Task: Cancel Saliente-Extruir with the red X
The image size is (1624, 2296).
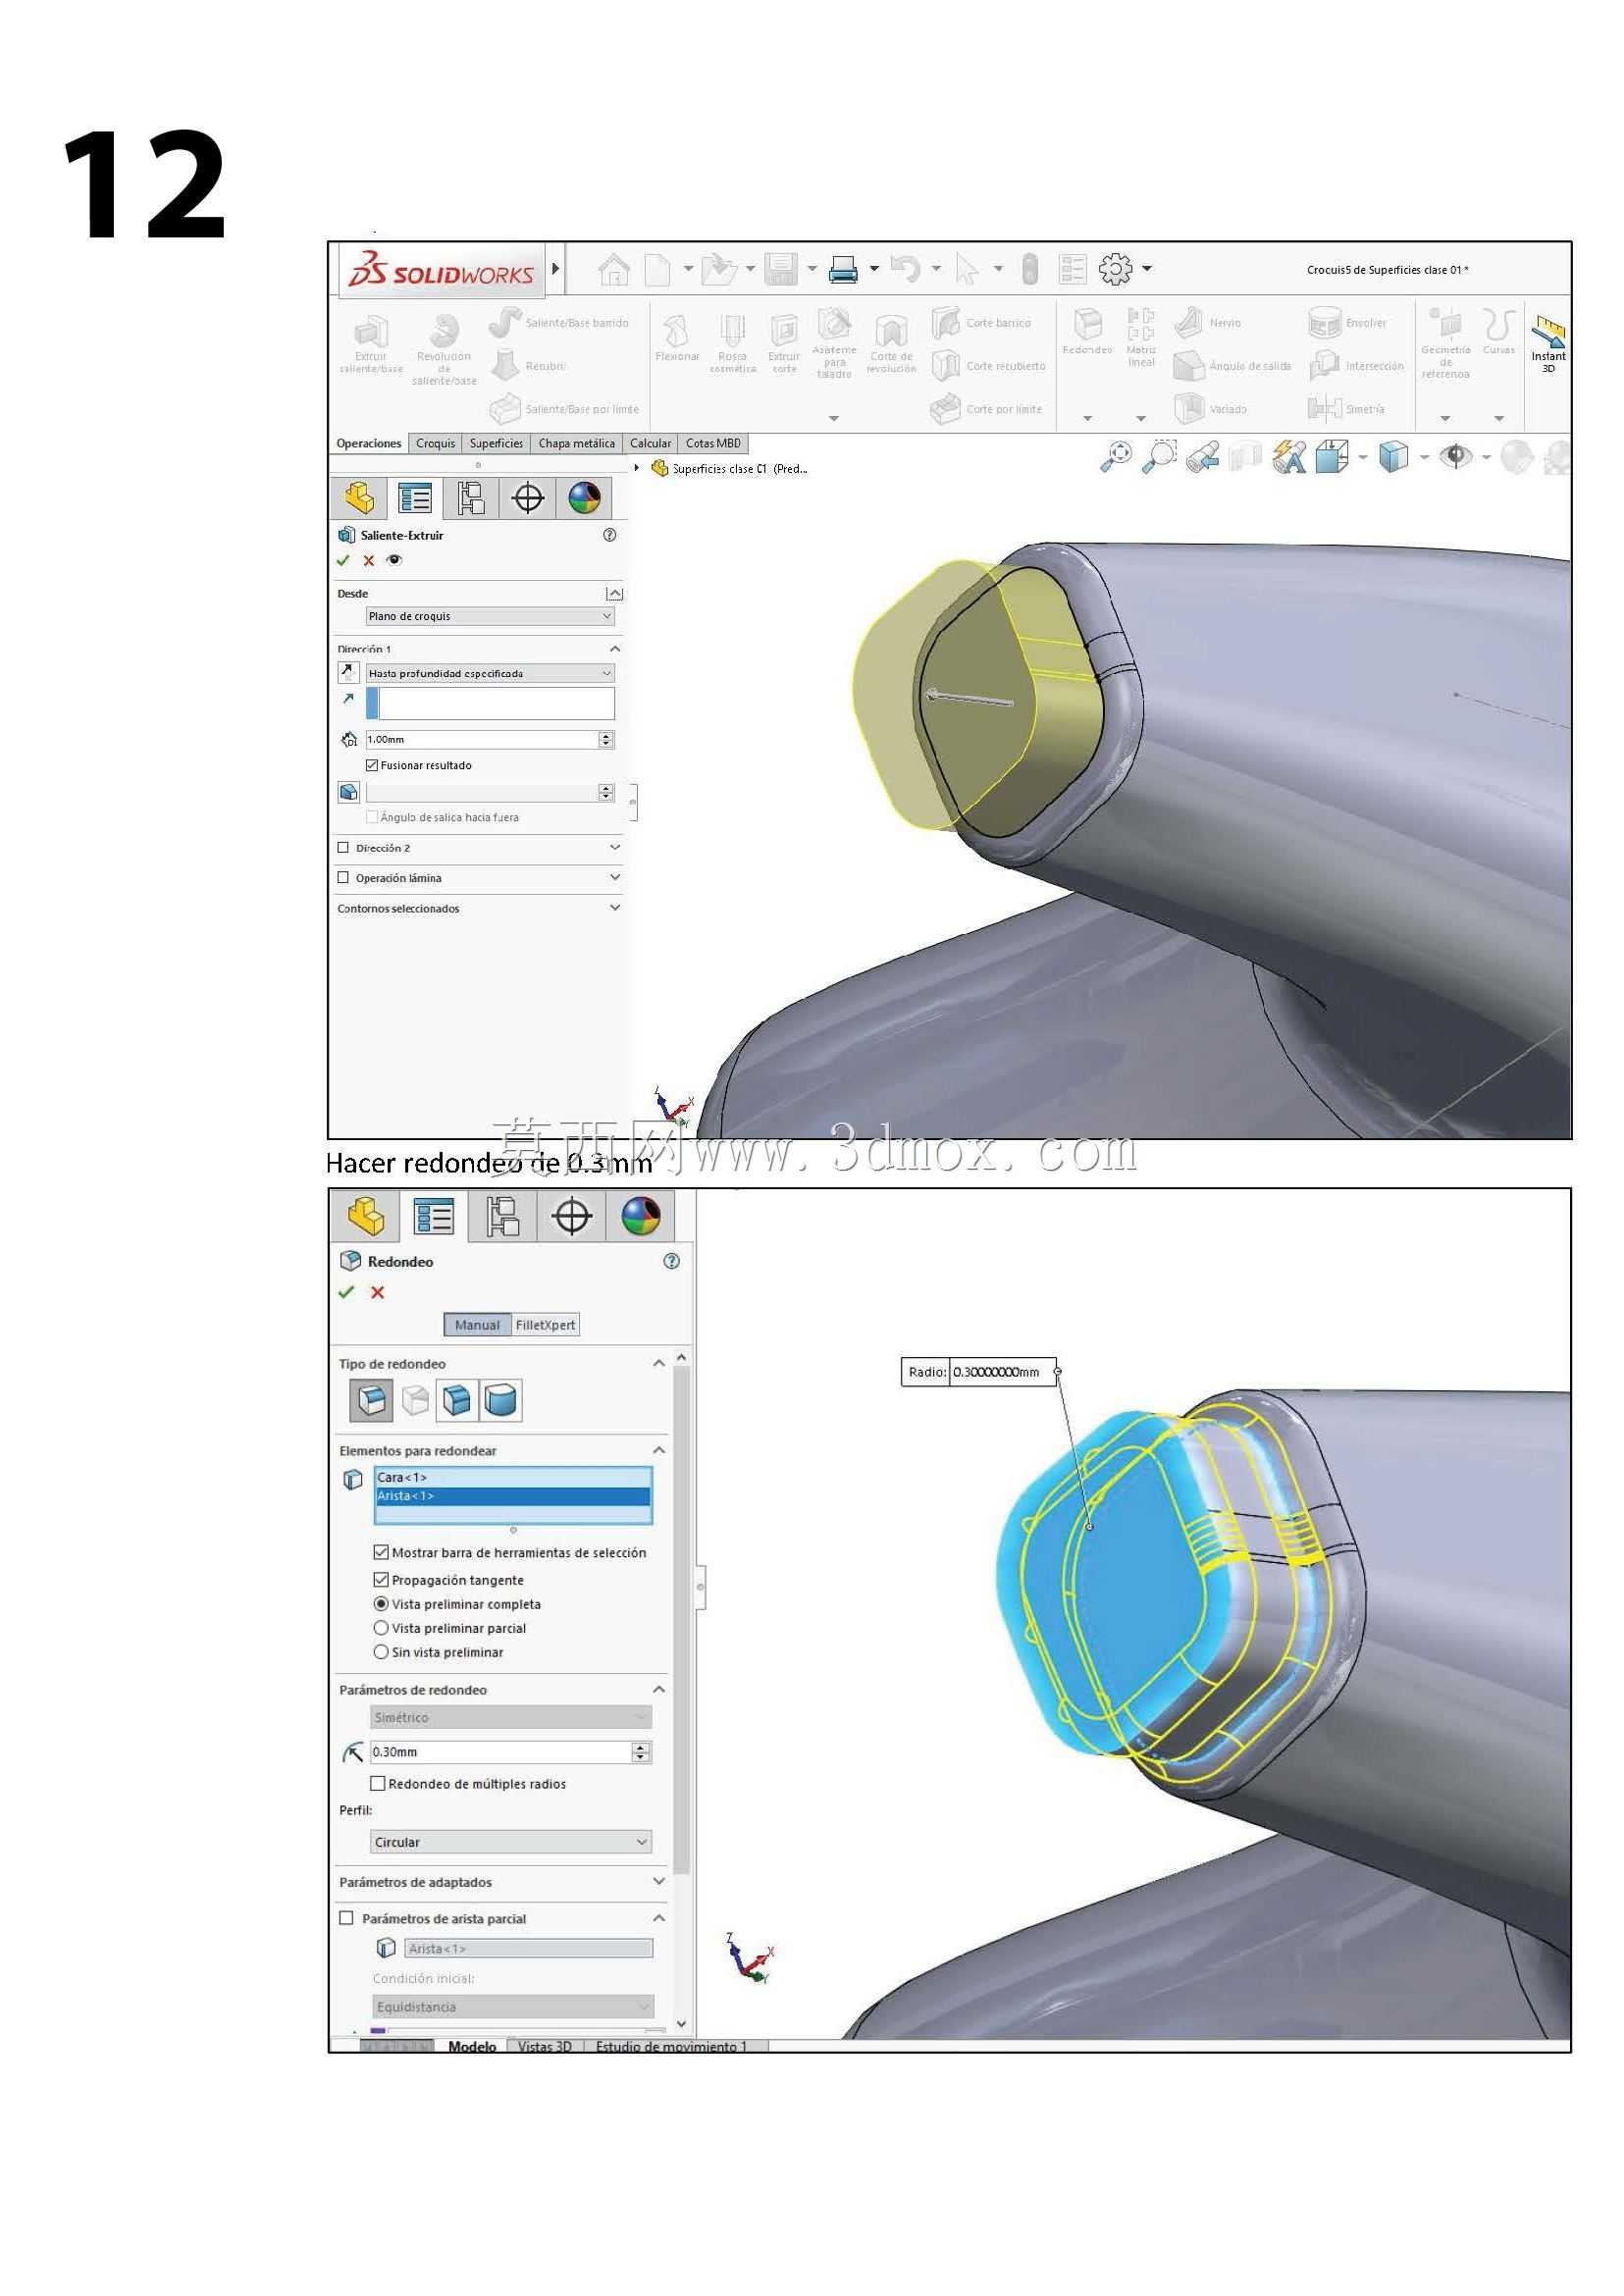Action: click(368, 561)
